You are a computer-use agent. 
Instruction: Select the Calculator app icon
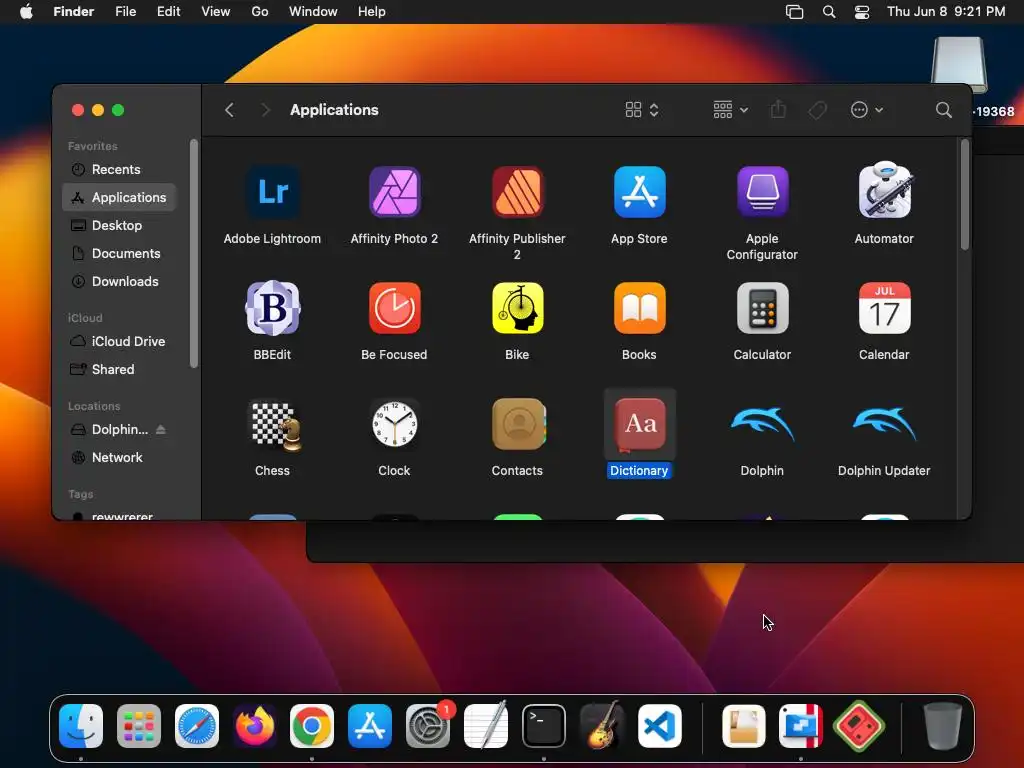tap(762, 308)
